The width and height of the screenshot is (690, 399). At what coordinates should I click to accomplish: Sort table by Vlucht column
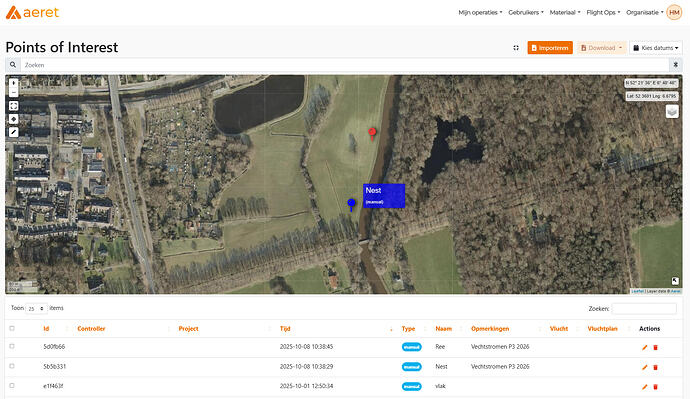(x=559, y=329)
